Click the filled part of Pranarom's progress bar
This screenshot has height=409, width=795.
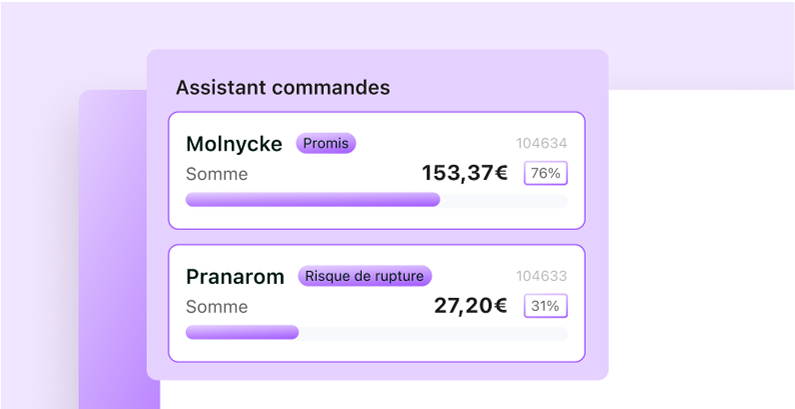(x=242, y=333)
